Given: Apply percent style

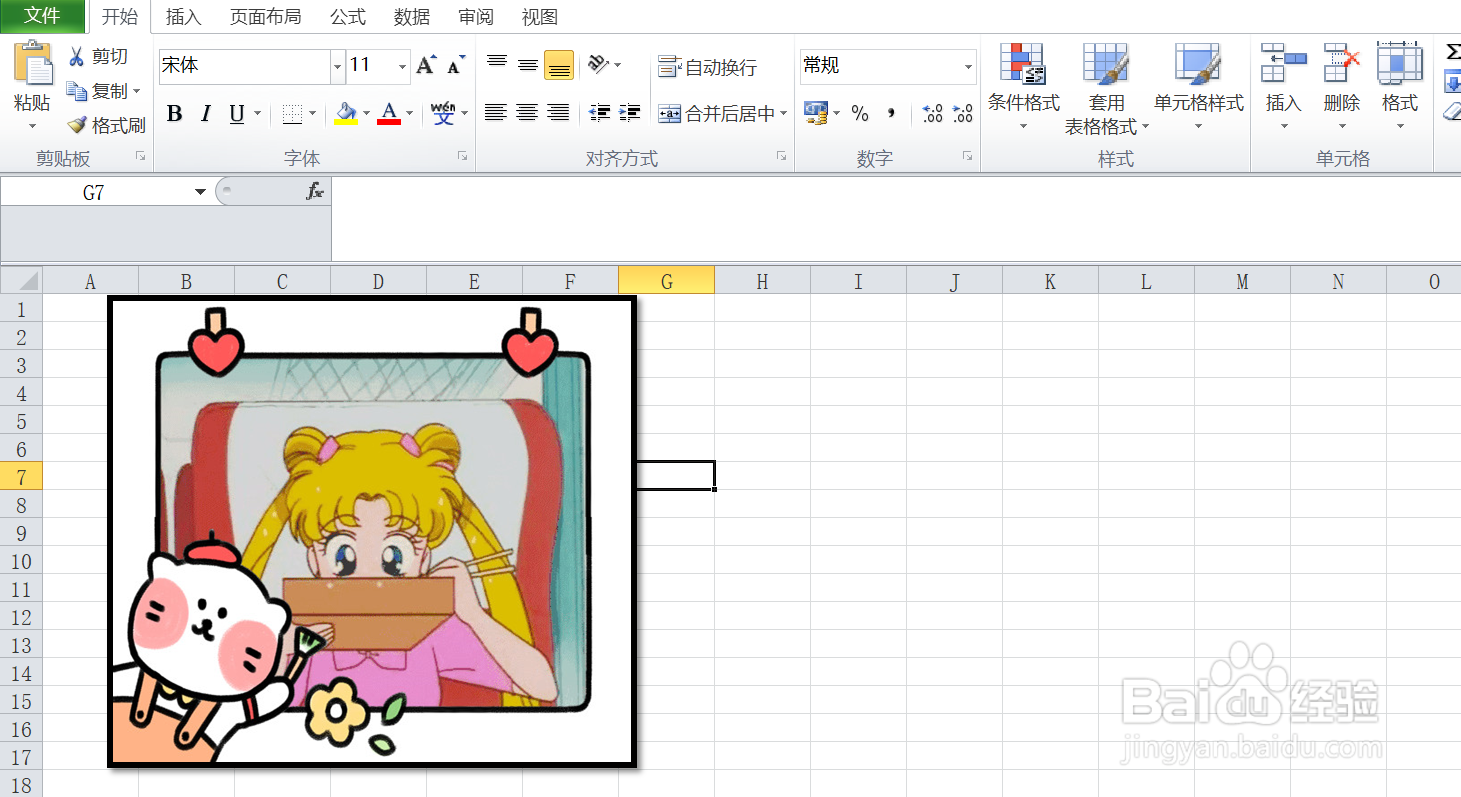Looking at the screenshot, I should (x=860, y=114).
